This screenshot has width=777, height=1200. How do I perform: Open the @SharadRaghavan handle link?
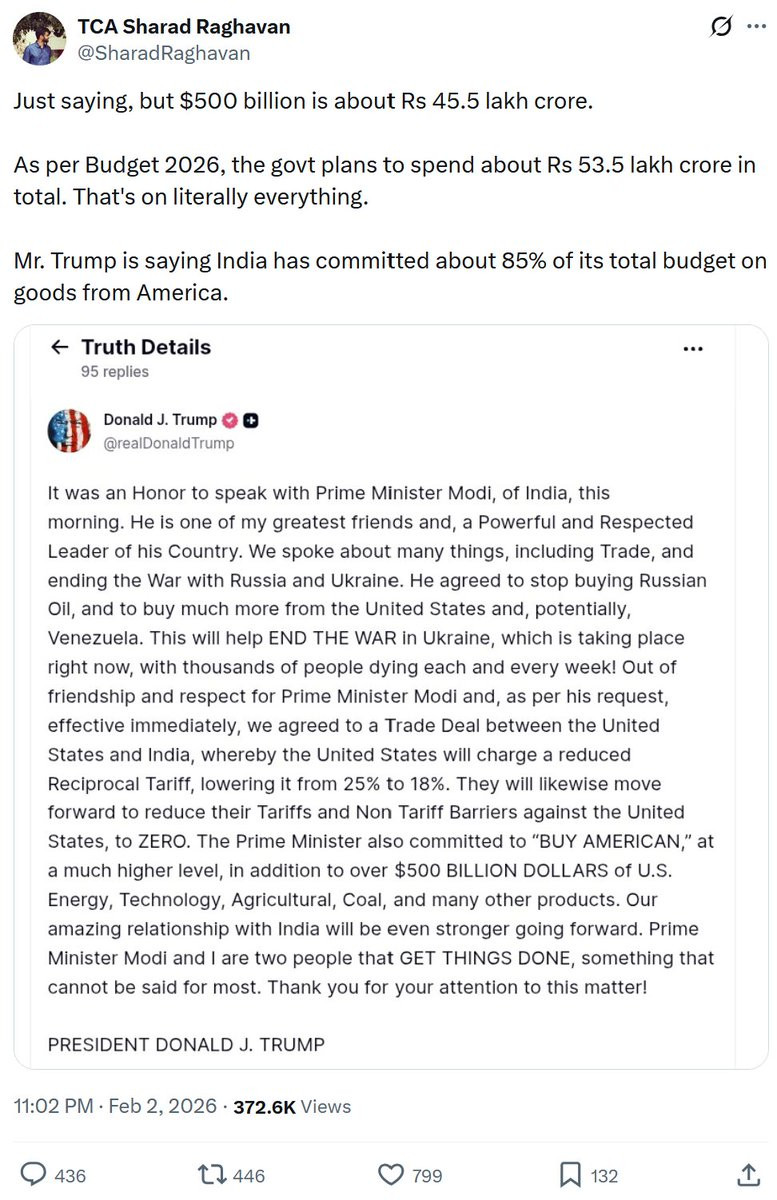[164, 53]
